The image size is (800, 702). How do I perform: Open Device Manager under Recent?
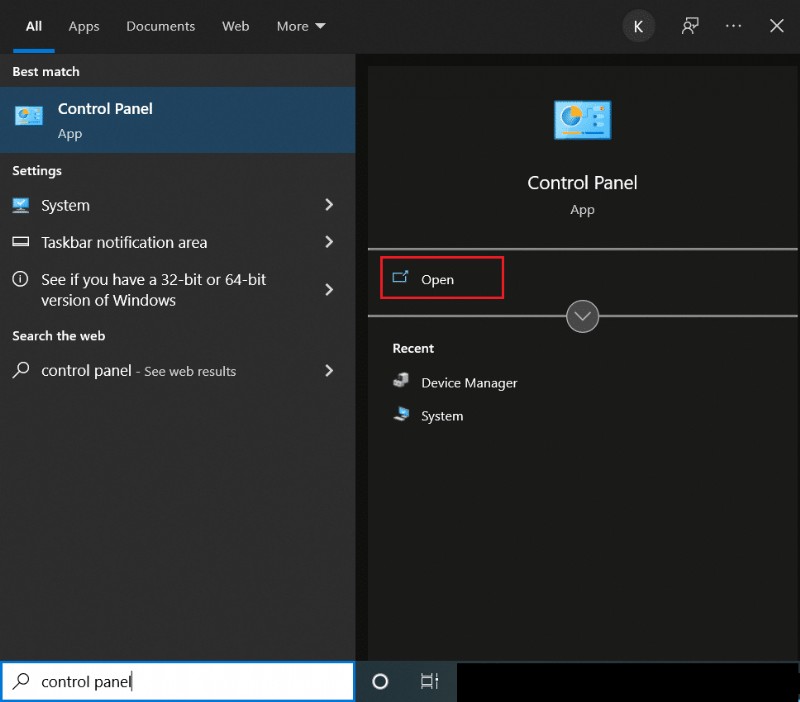coord(466,382)
